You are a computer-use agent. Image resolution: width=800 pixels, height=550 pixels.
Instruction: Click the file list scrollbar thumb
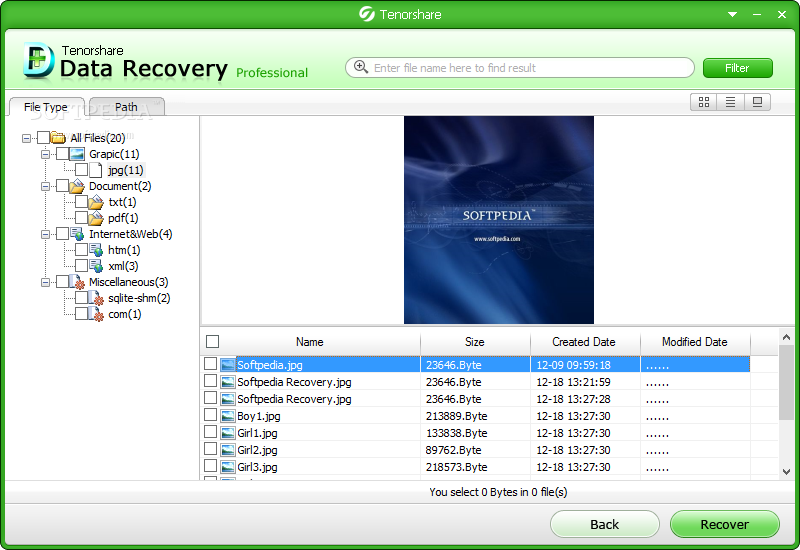(786, 383)
